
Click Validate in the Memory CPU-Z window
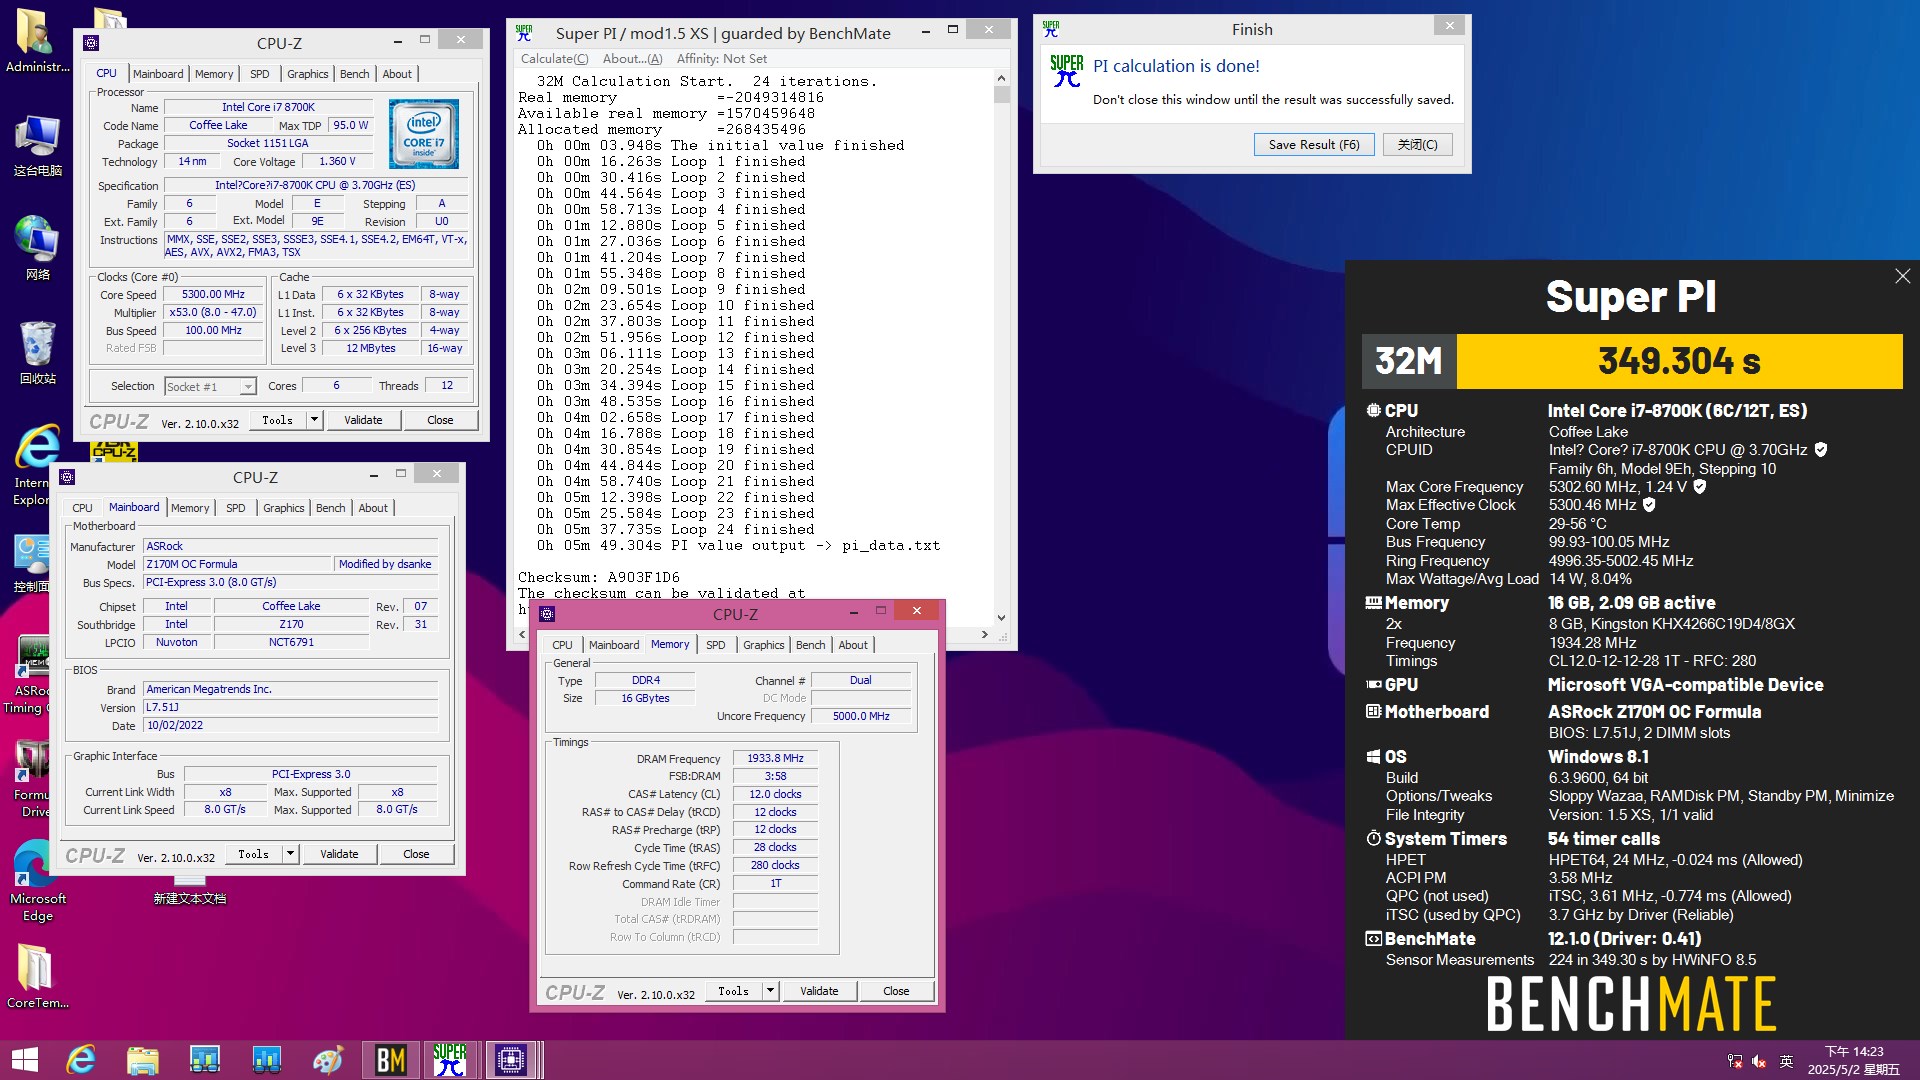819,991
